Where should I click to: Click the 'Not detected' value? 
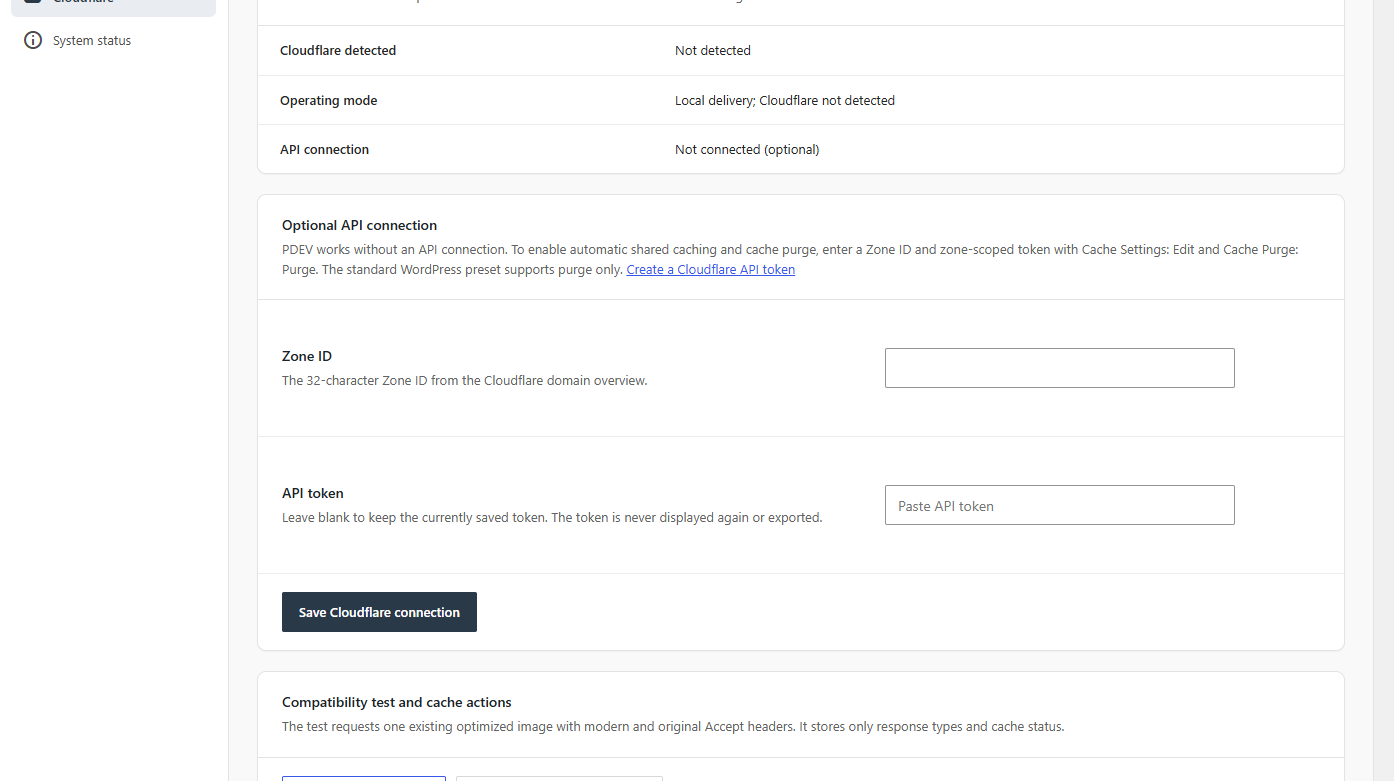713,51
